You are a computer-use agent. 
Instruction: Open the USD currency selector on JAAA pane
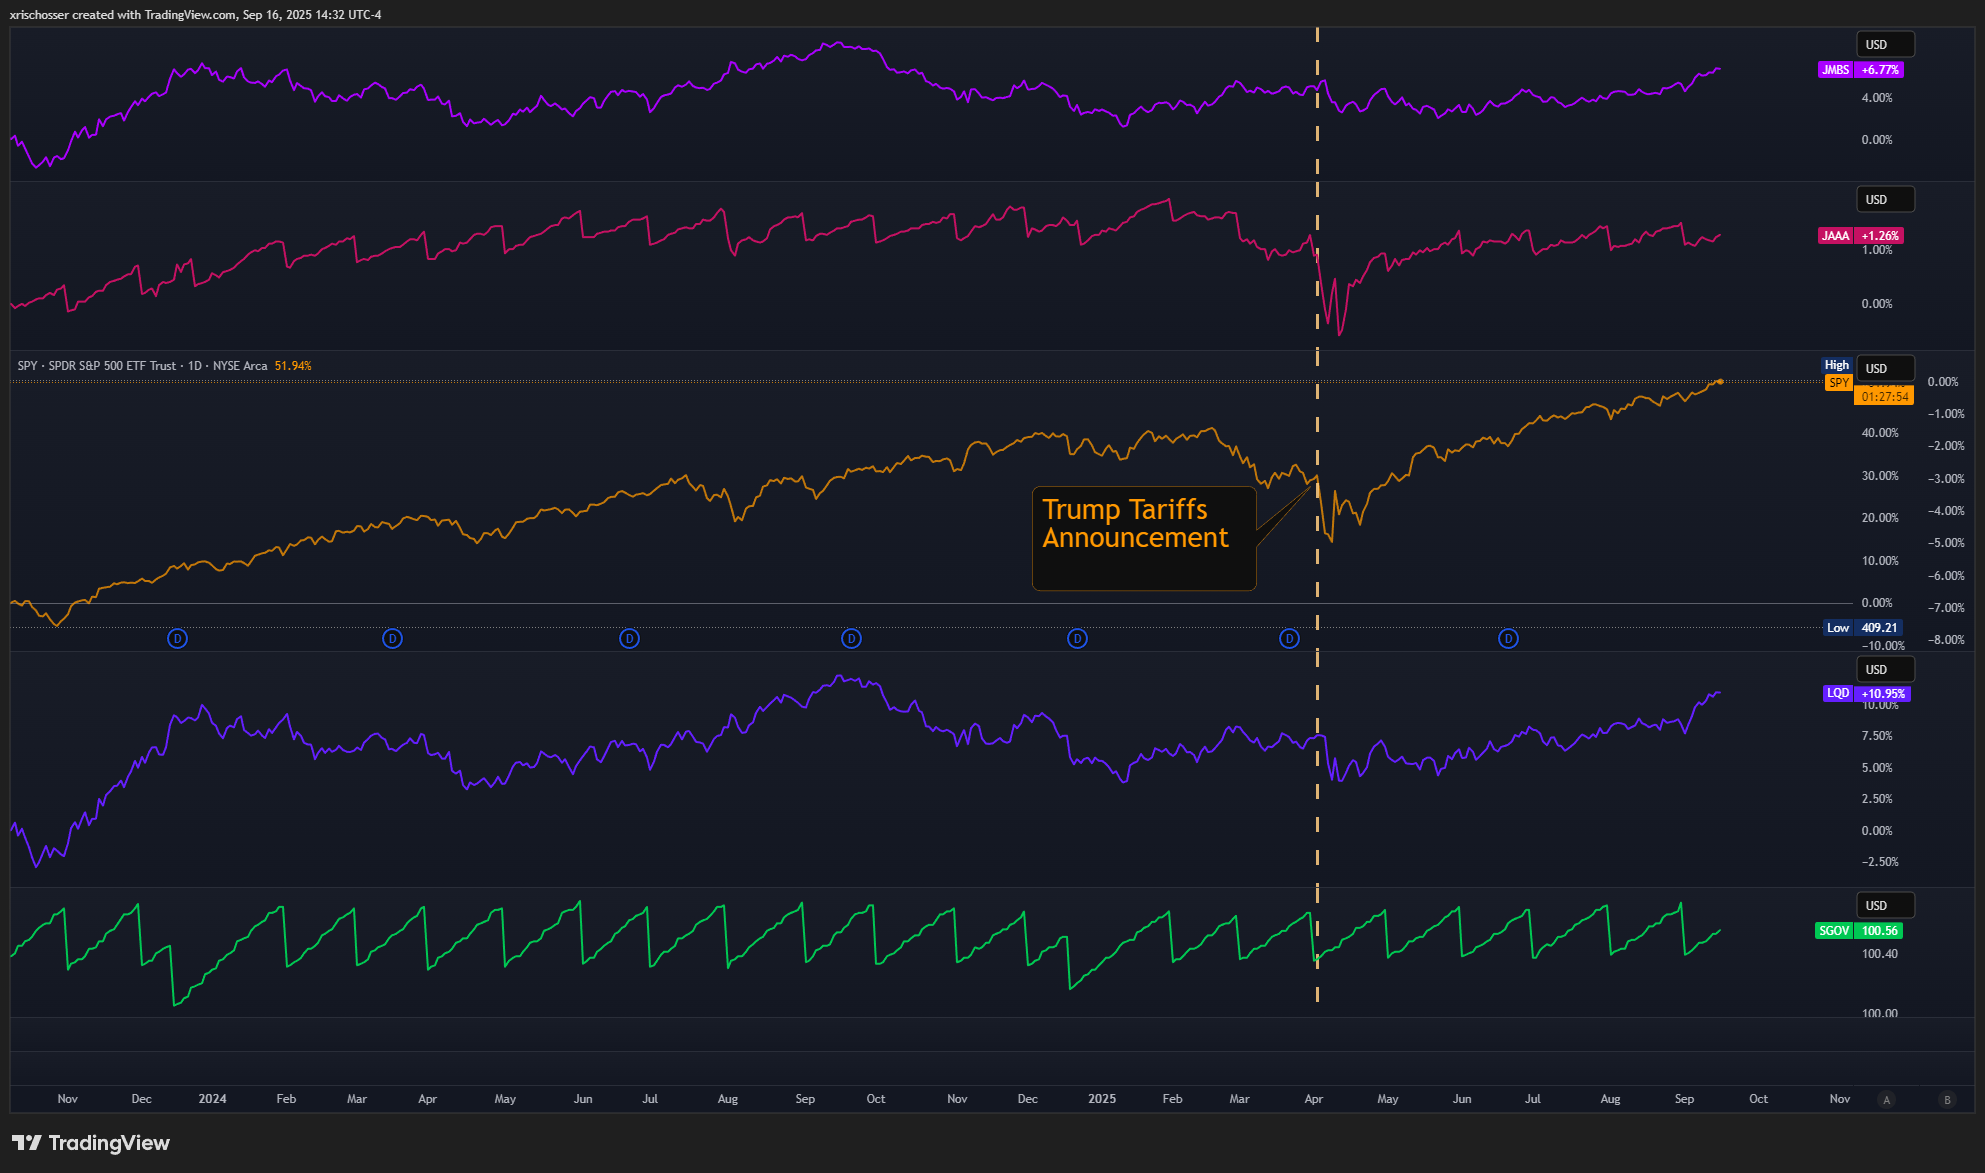tap(1885, 200)
